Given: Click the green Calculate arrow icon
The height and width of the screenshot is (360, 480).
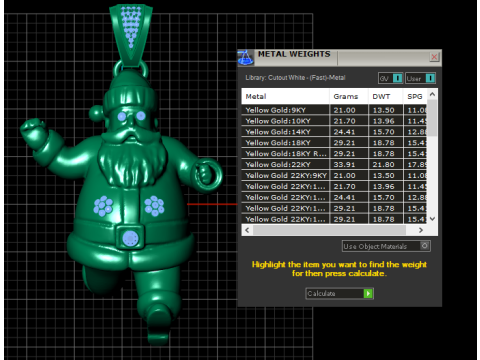Looking at the screenshot, I should [368, 293].
